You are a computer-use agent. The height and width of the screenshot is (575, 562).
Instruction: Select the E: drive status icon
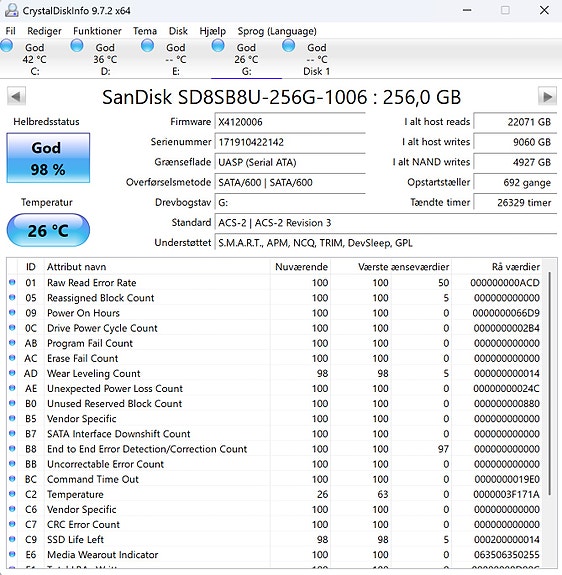pos(147,46)
